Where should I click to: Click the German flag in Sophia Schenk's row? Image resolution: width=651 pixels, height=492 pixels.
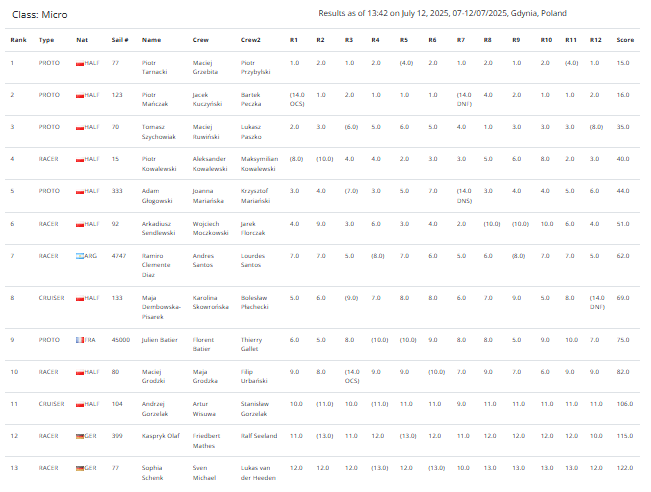80,468
